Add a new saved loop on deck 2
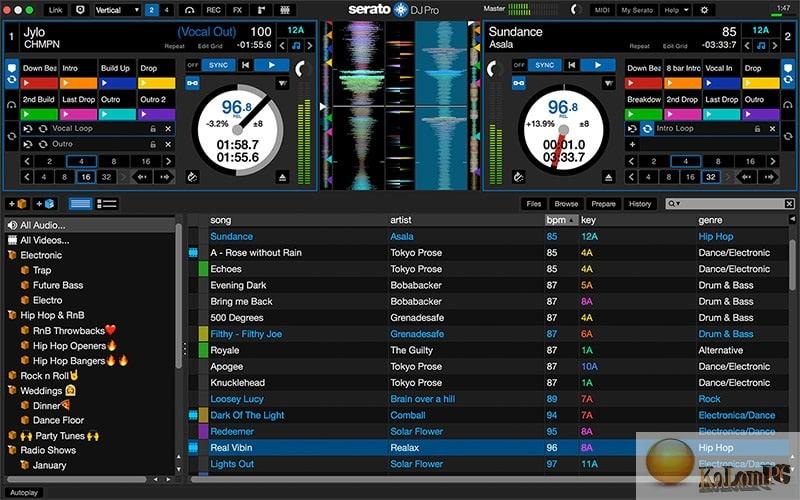This screenshot has height=500, width=800. [632, 144]
